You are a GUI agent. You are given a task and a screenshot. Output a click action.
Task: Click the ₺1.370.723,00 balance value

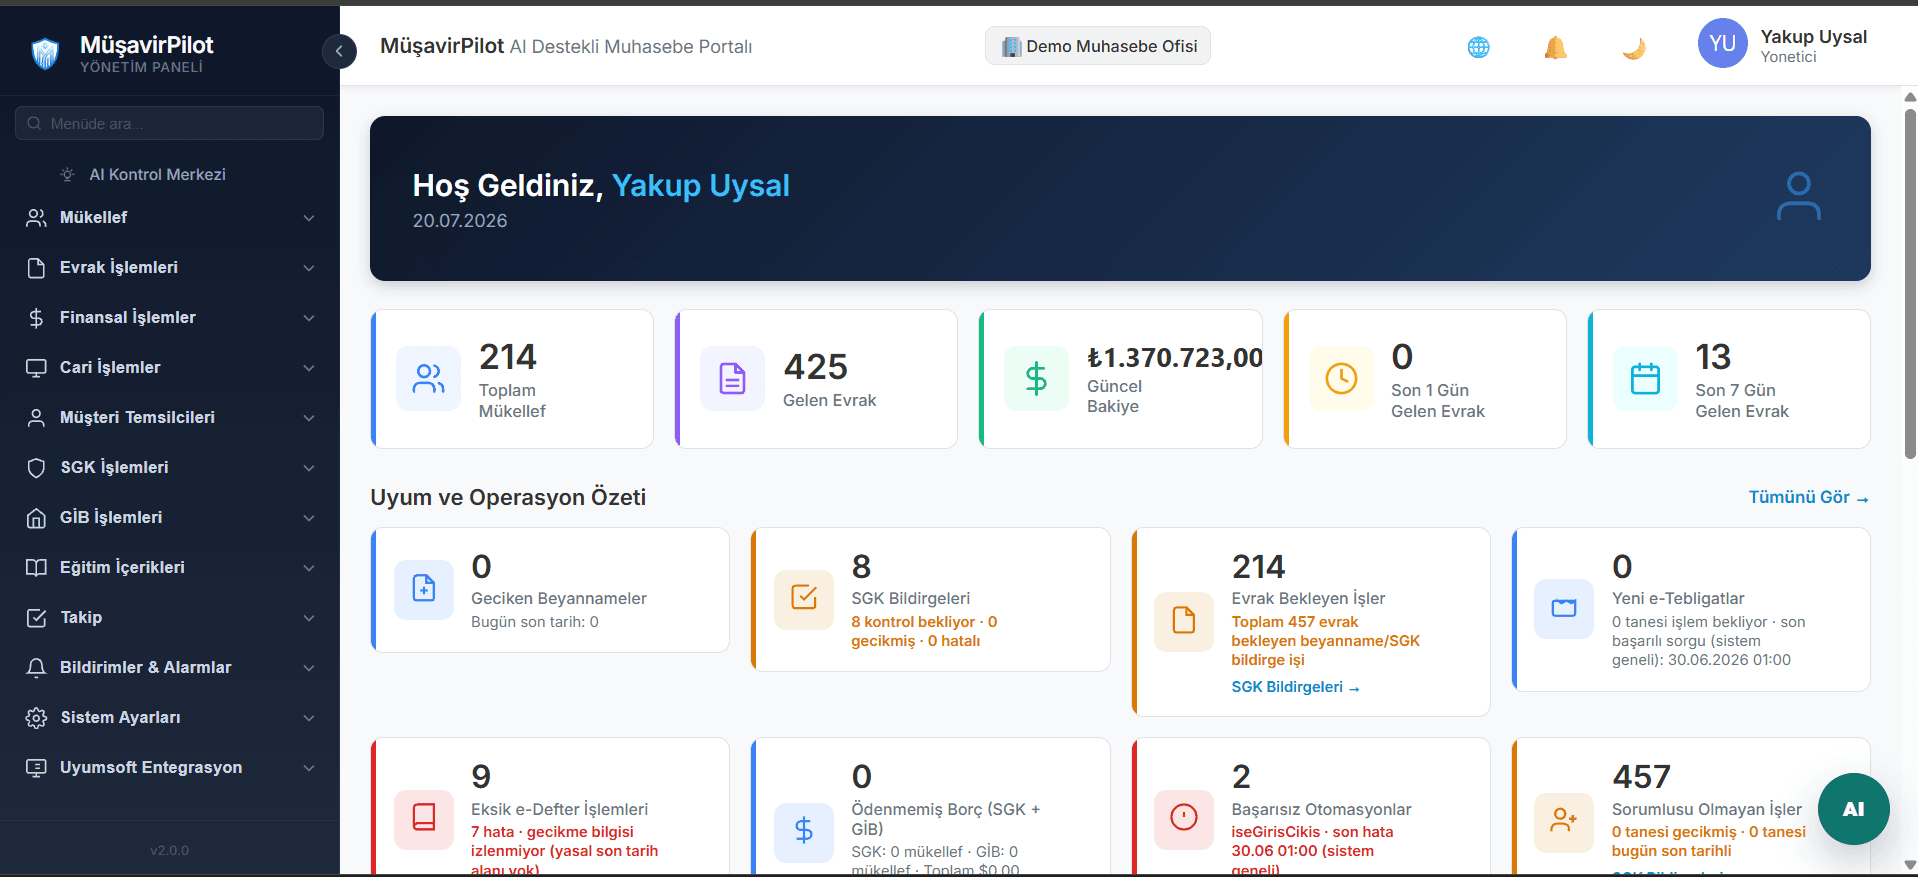pos(1175,358)
